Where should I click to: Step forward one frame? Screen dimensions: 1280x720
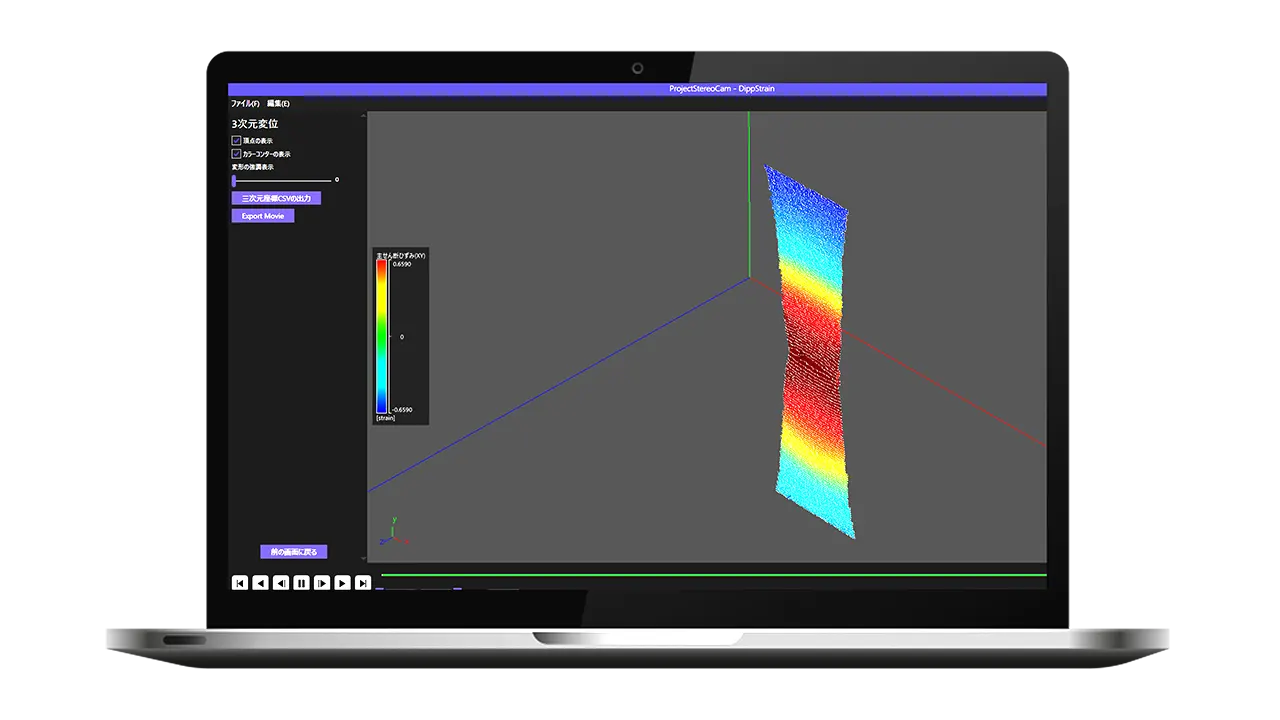[x=322, y=582]
